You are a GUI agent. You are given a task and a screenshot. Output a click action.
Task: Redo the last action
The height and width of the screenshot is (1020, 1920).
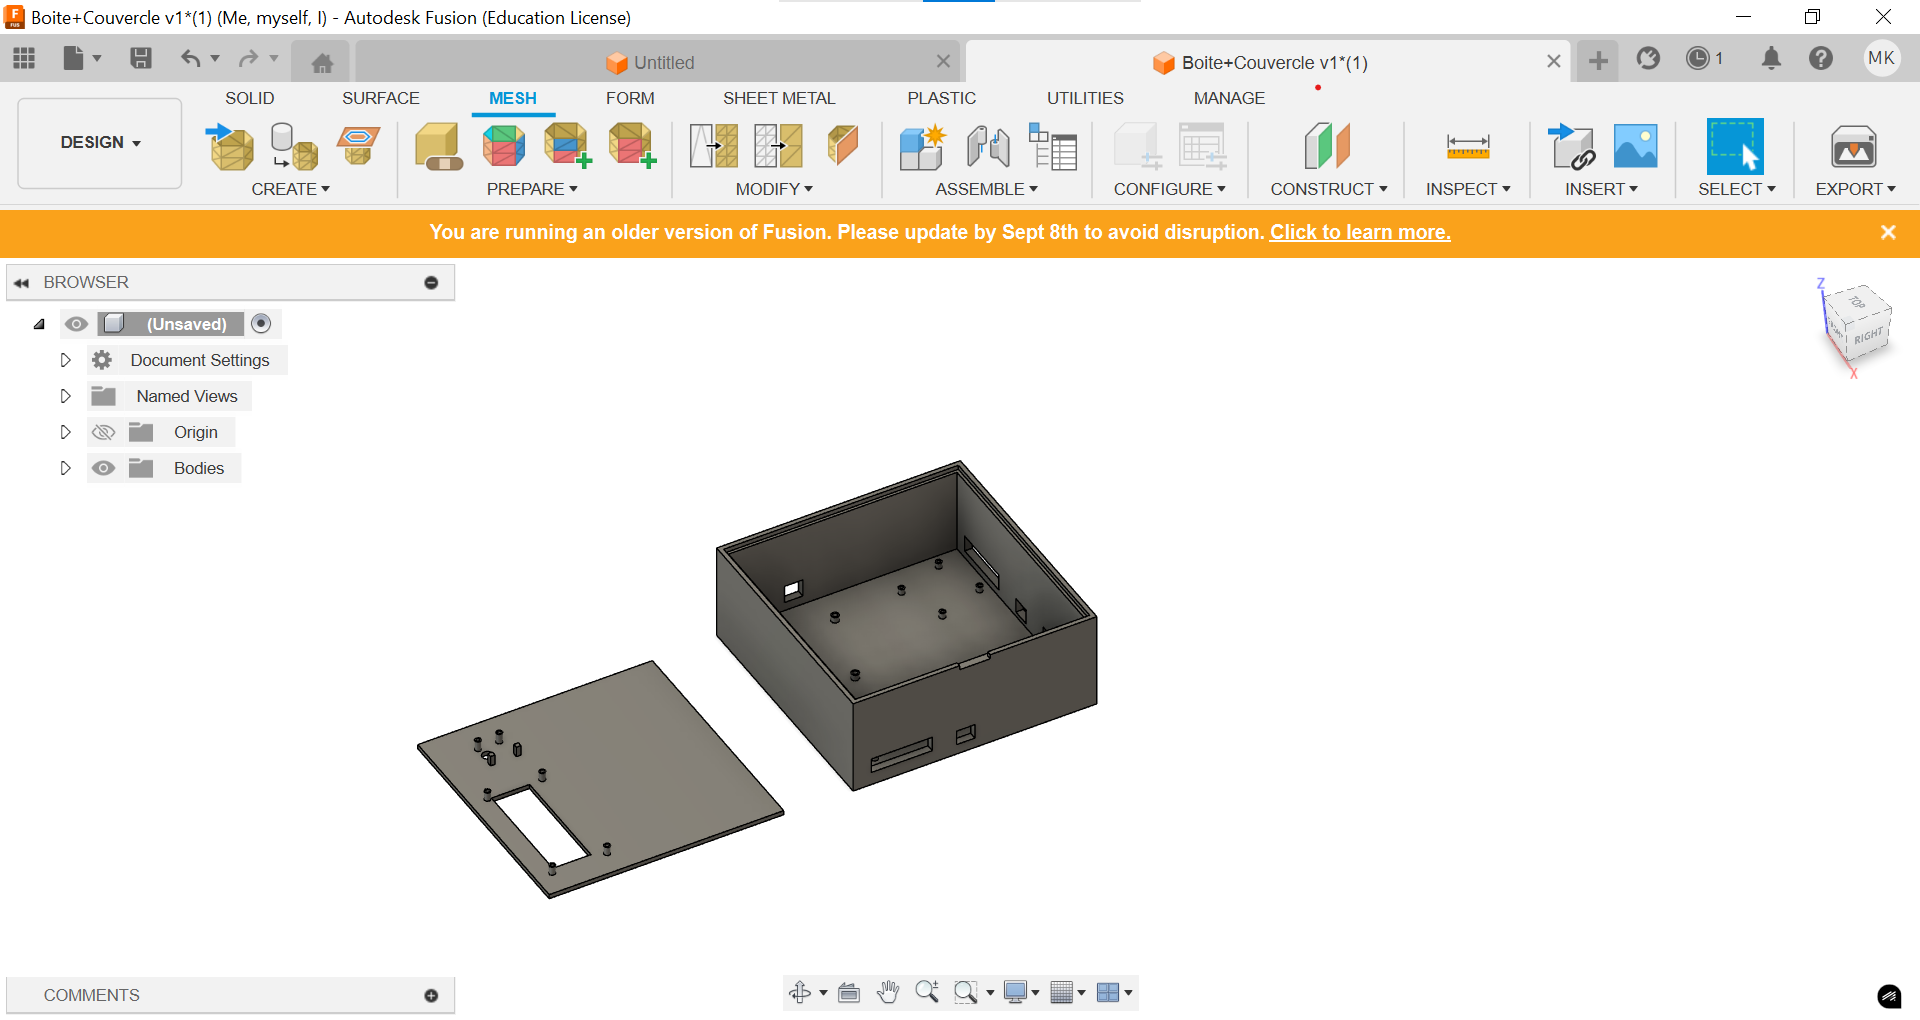(x=248, y=59)
